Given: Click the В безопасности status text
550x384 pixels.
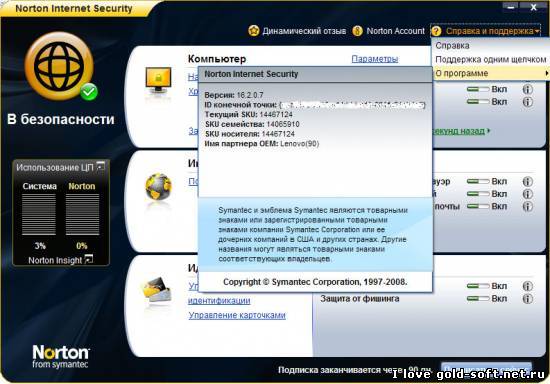Looking at the screenshot, I should tap(61, 119).
